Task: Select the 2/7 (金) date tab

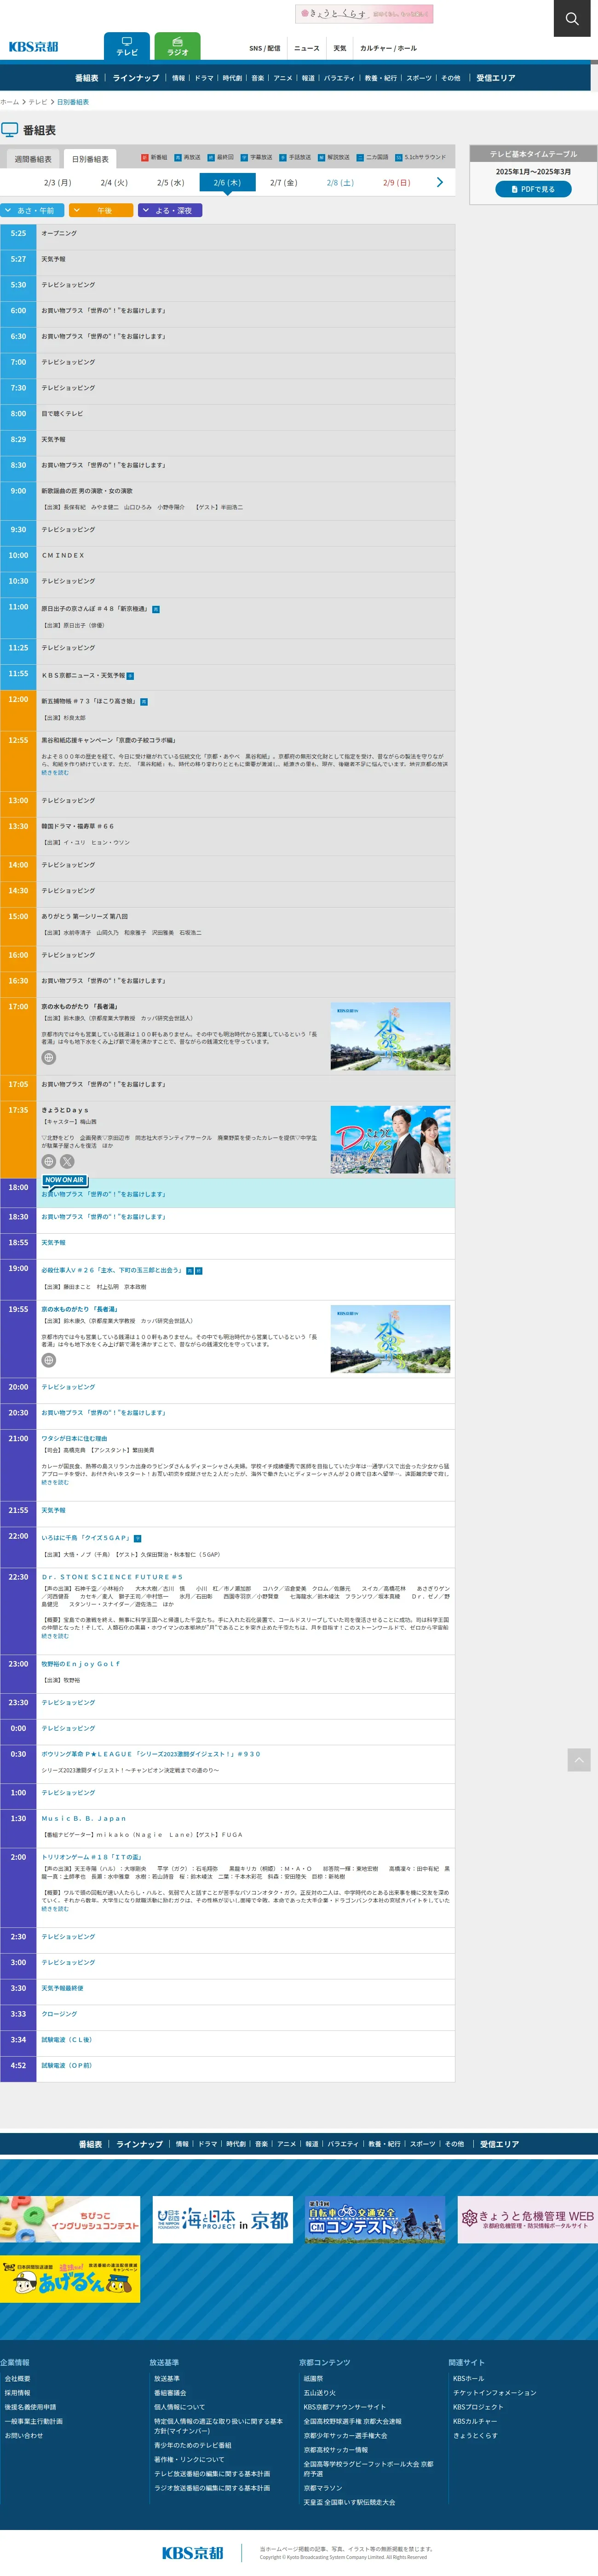Action: coord(284,183)
